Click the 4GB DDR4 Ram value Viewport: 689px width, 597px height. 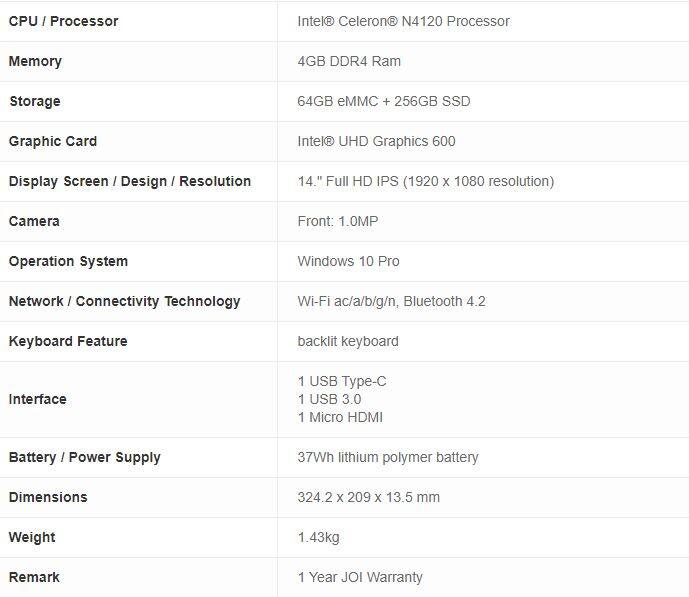tap(349, 61)
